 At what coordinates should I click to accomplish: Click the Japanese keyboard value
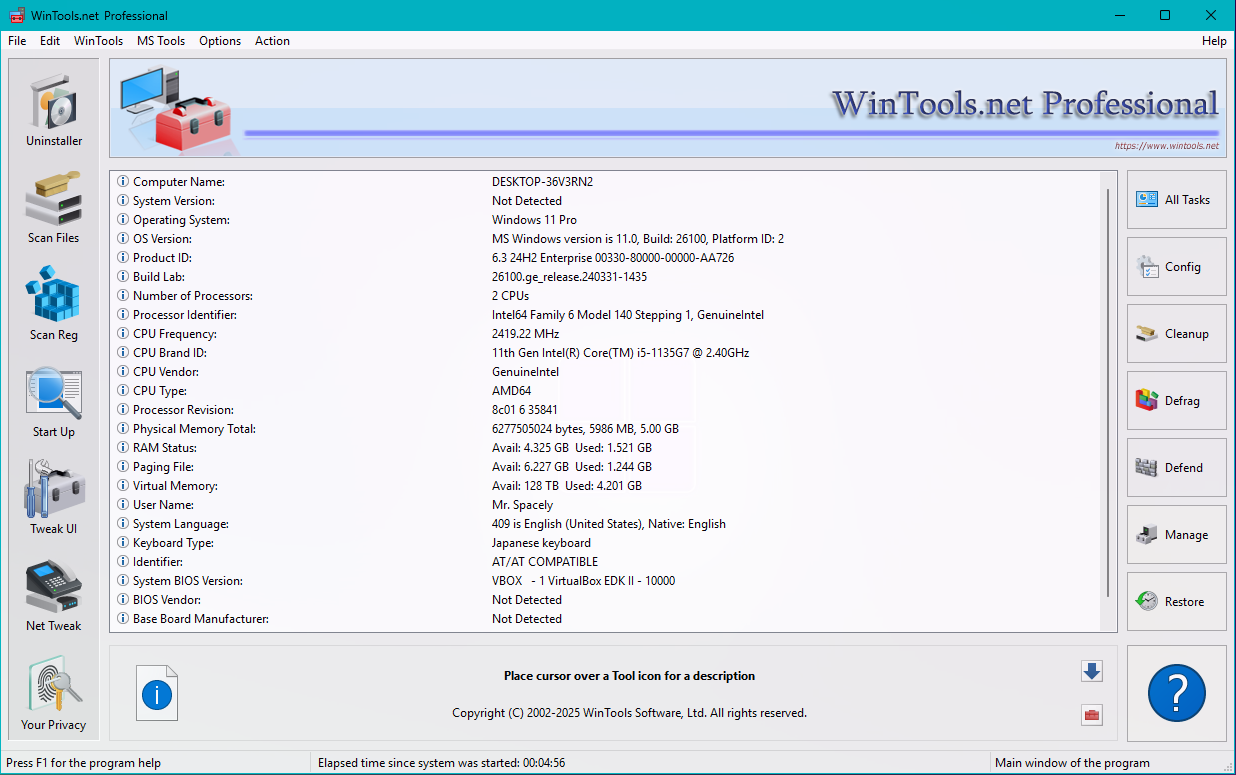(541, 543)
